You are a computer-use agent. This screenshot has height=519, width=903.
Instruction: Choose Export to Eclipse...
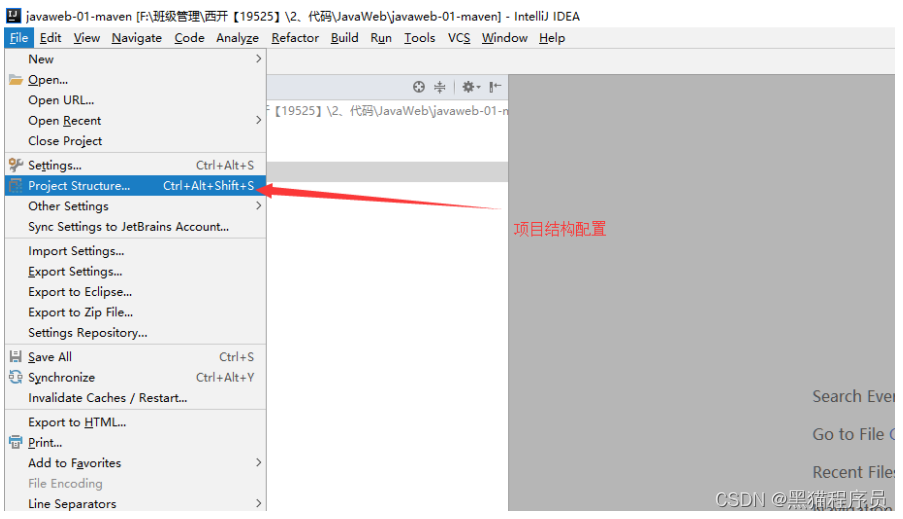pos(135,291)
